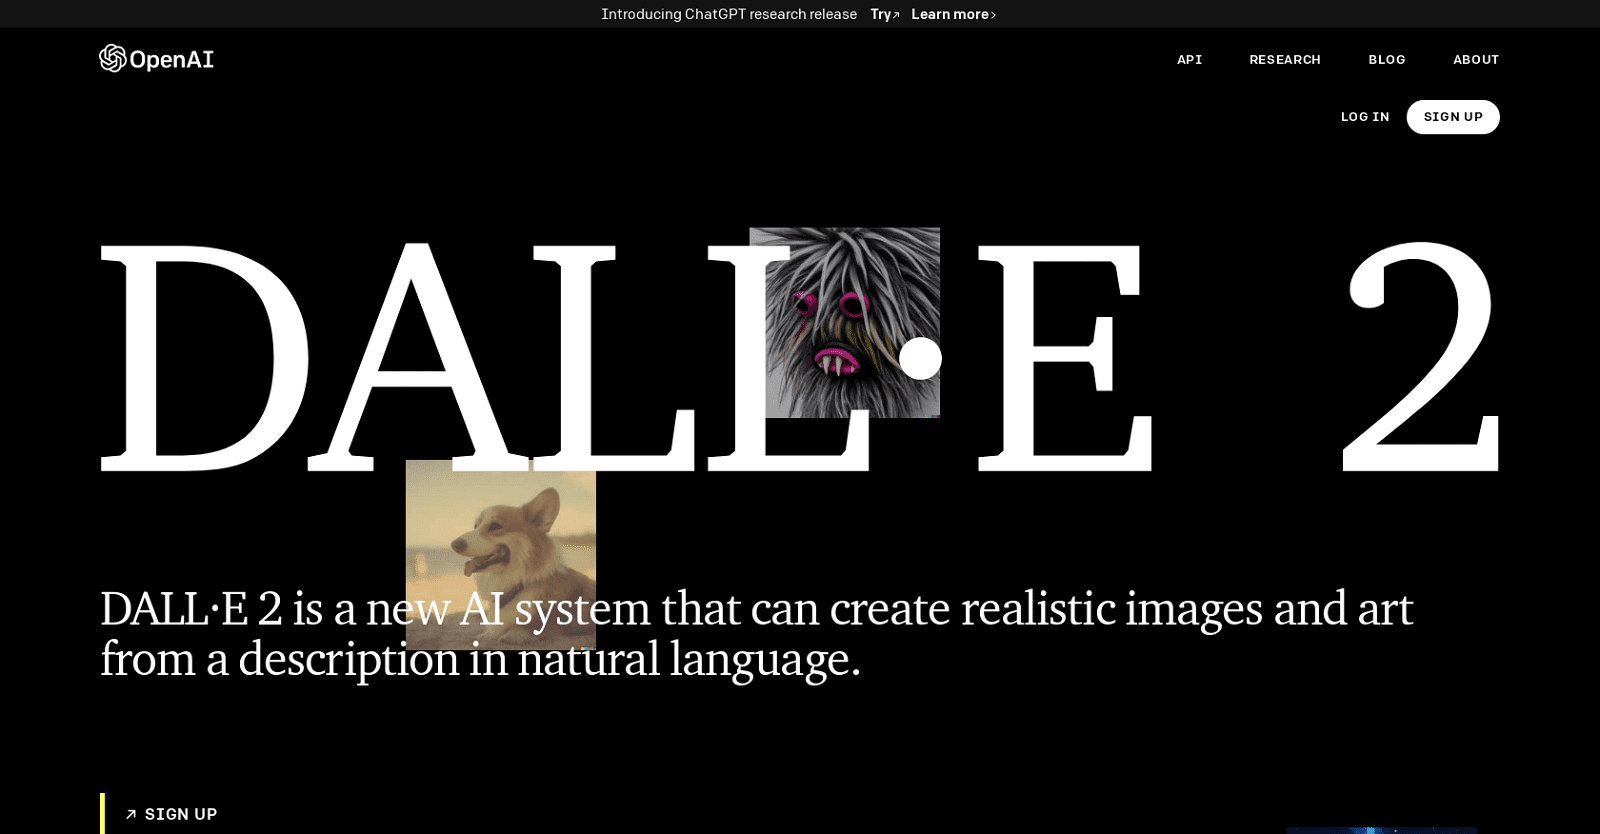The image size is (1600, 834).
Task: Open the Blog navigation link
Action: tap(1386, 60)
